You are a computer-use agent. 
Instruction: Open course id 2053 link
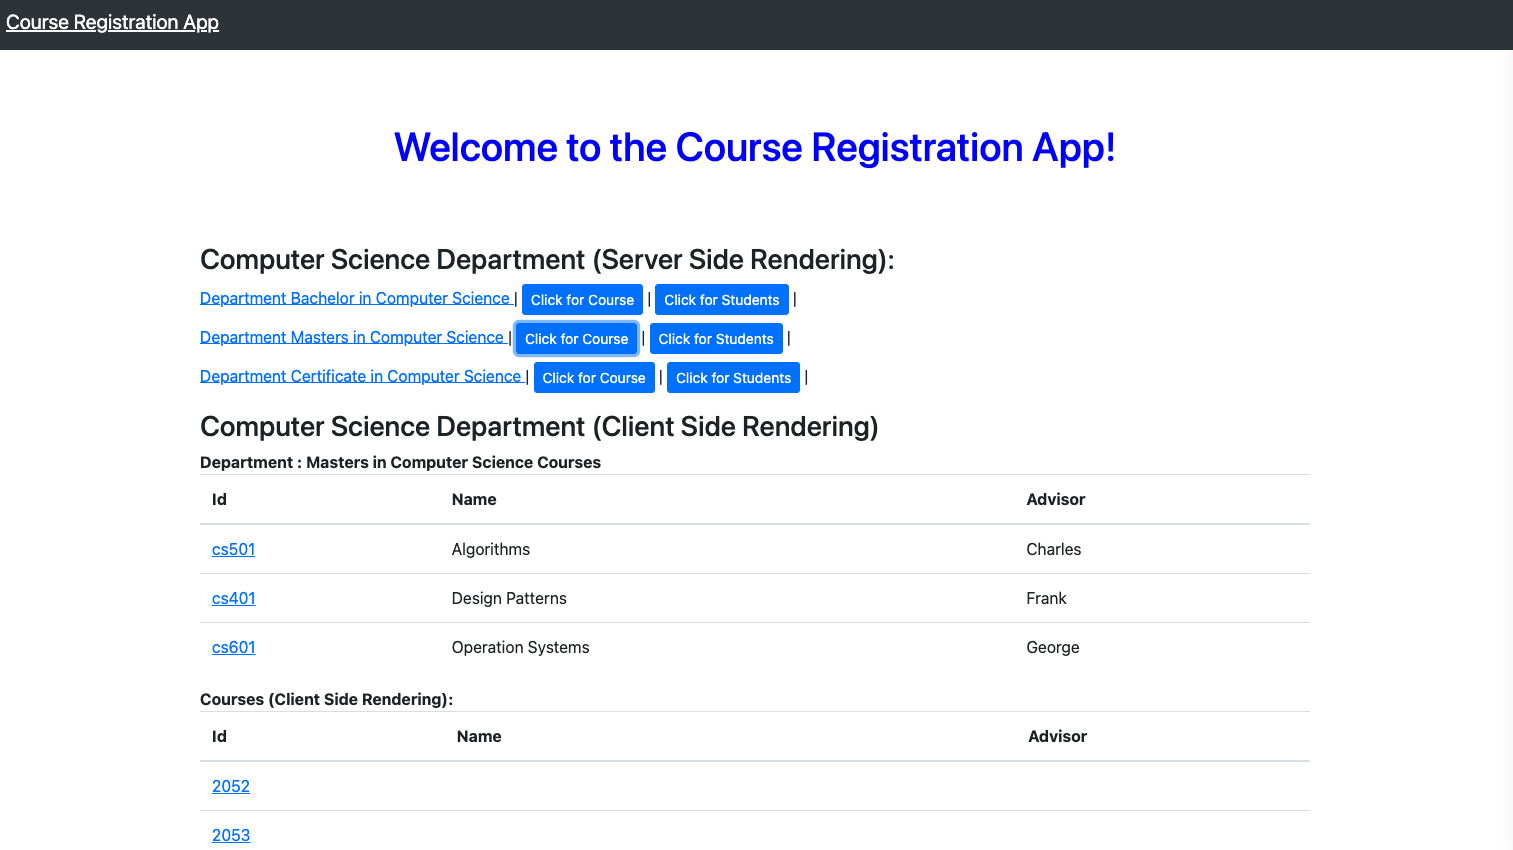tap(231, 835)
